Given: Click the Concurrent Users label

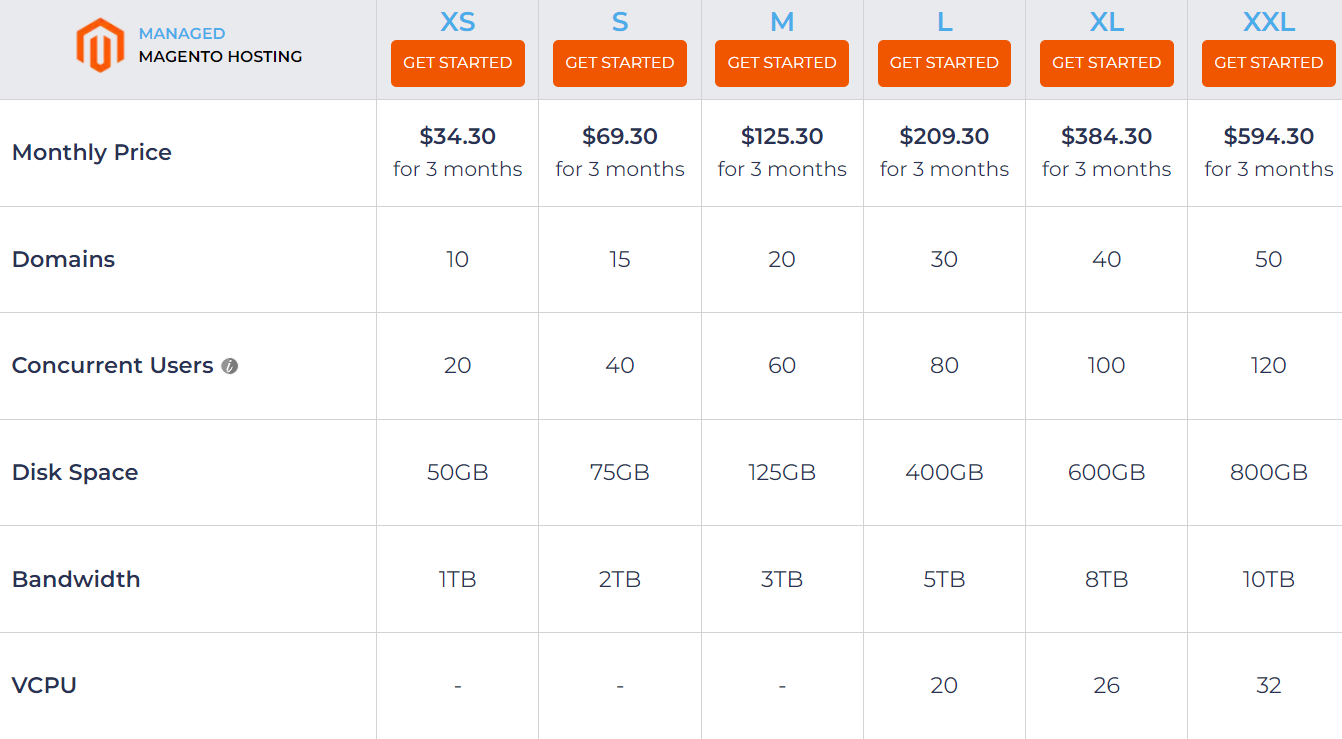Looking at the screenshot, I should tap(112, 366).
